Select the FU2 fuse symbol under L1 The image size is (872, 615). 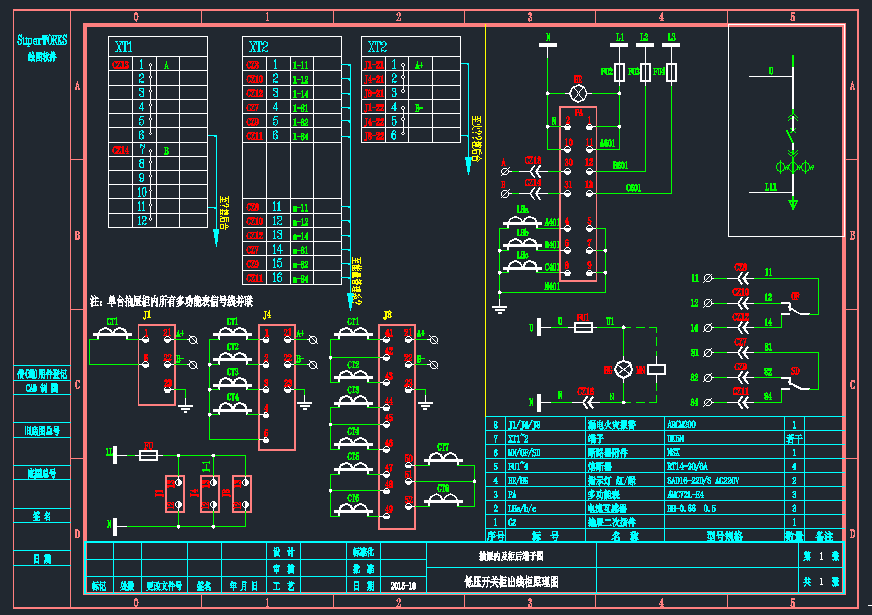[619, 72]
